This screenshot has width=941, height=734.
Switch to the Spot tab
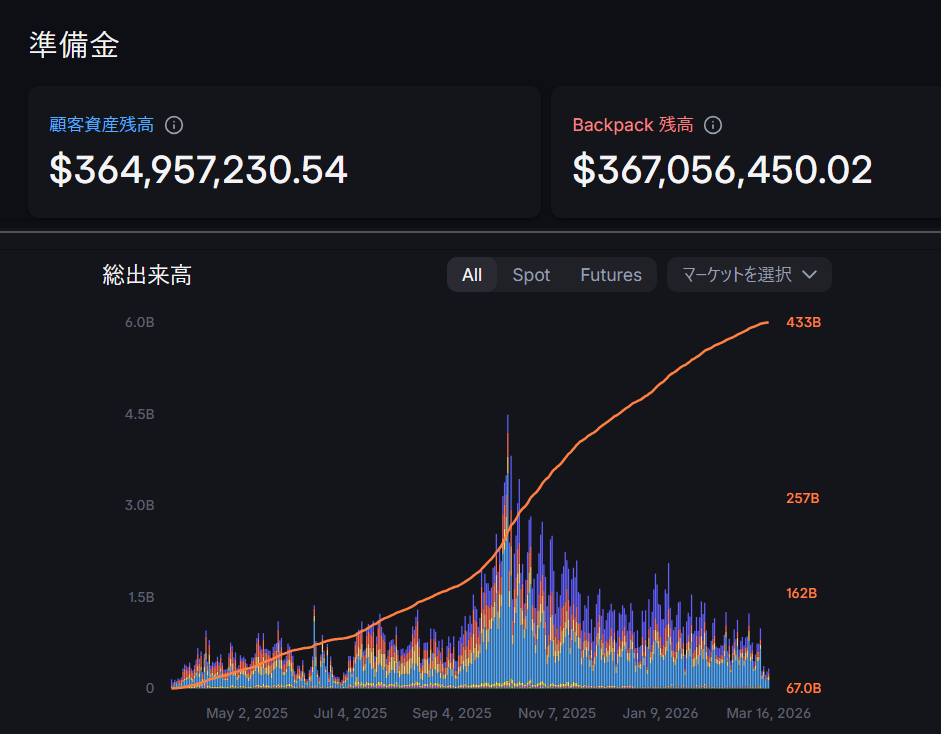(x=531, y=275)
